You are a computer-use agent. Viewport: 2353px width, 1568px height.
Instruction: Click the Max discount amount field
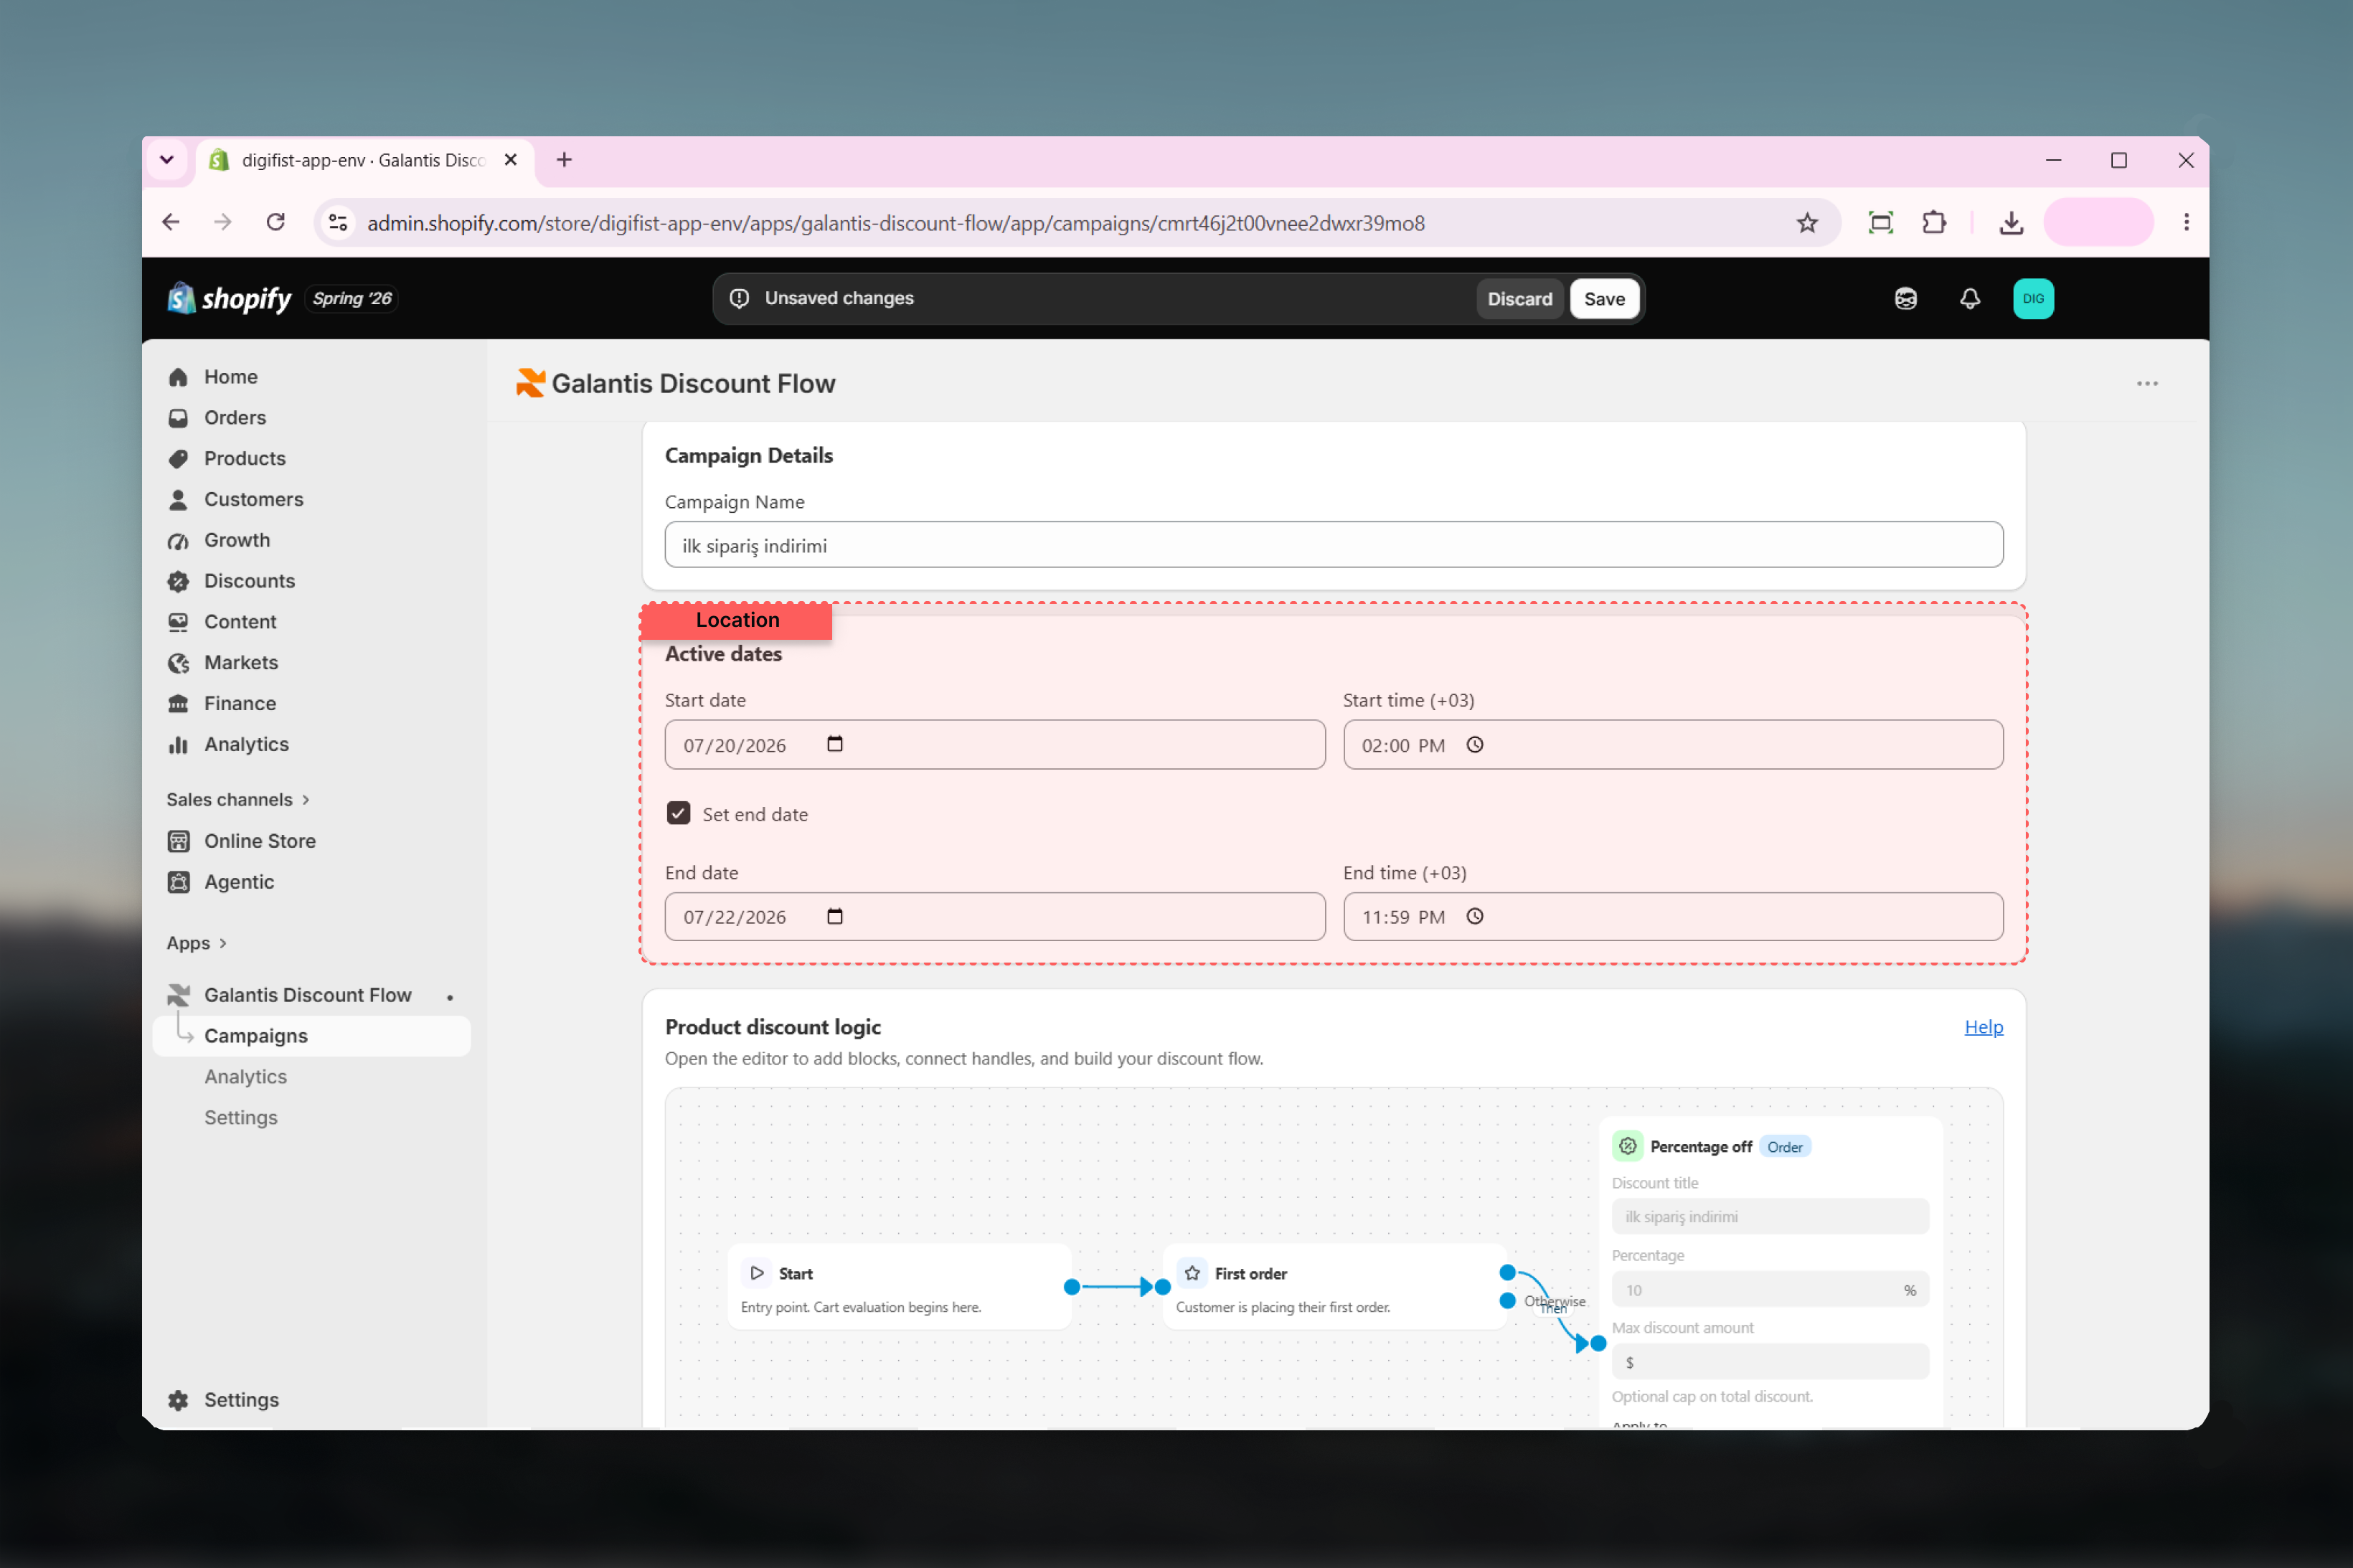(x=1770, y=1362)
